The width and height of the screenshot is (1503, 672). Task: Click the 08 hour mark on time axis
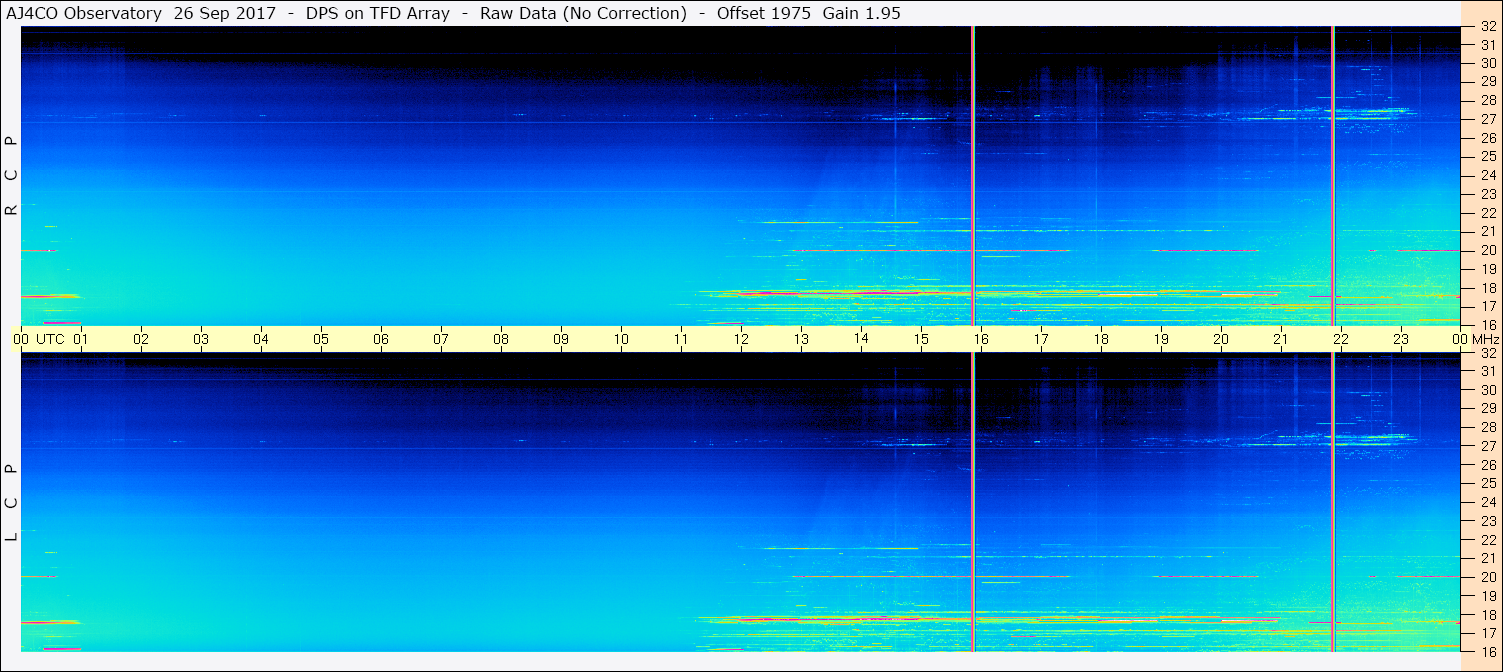501,339
